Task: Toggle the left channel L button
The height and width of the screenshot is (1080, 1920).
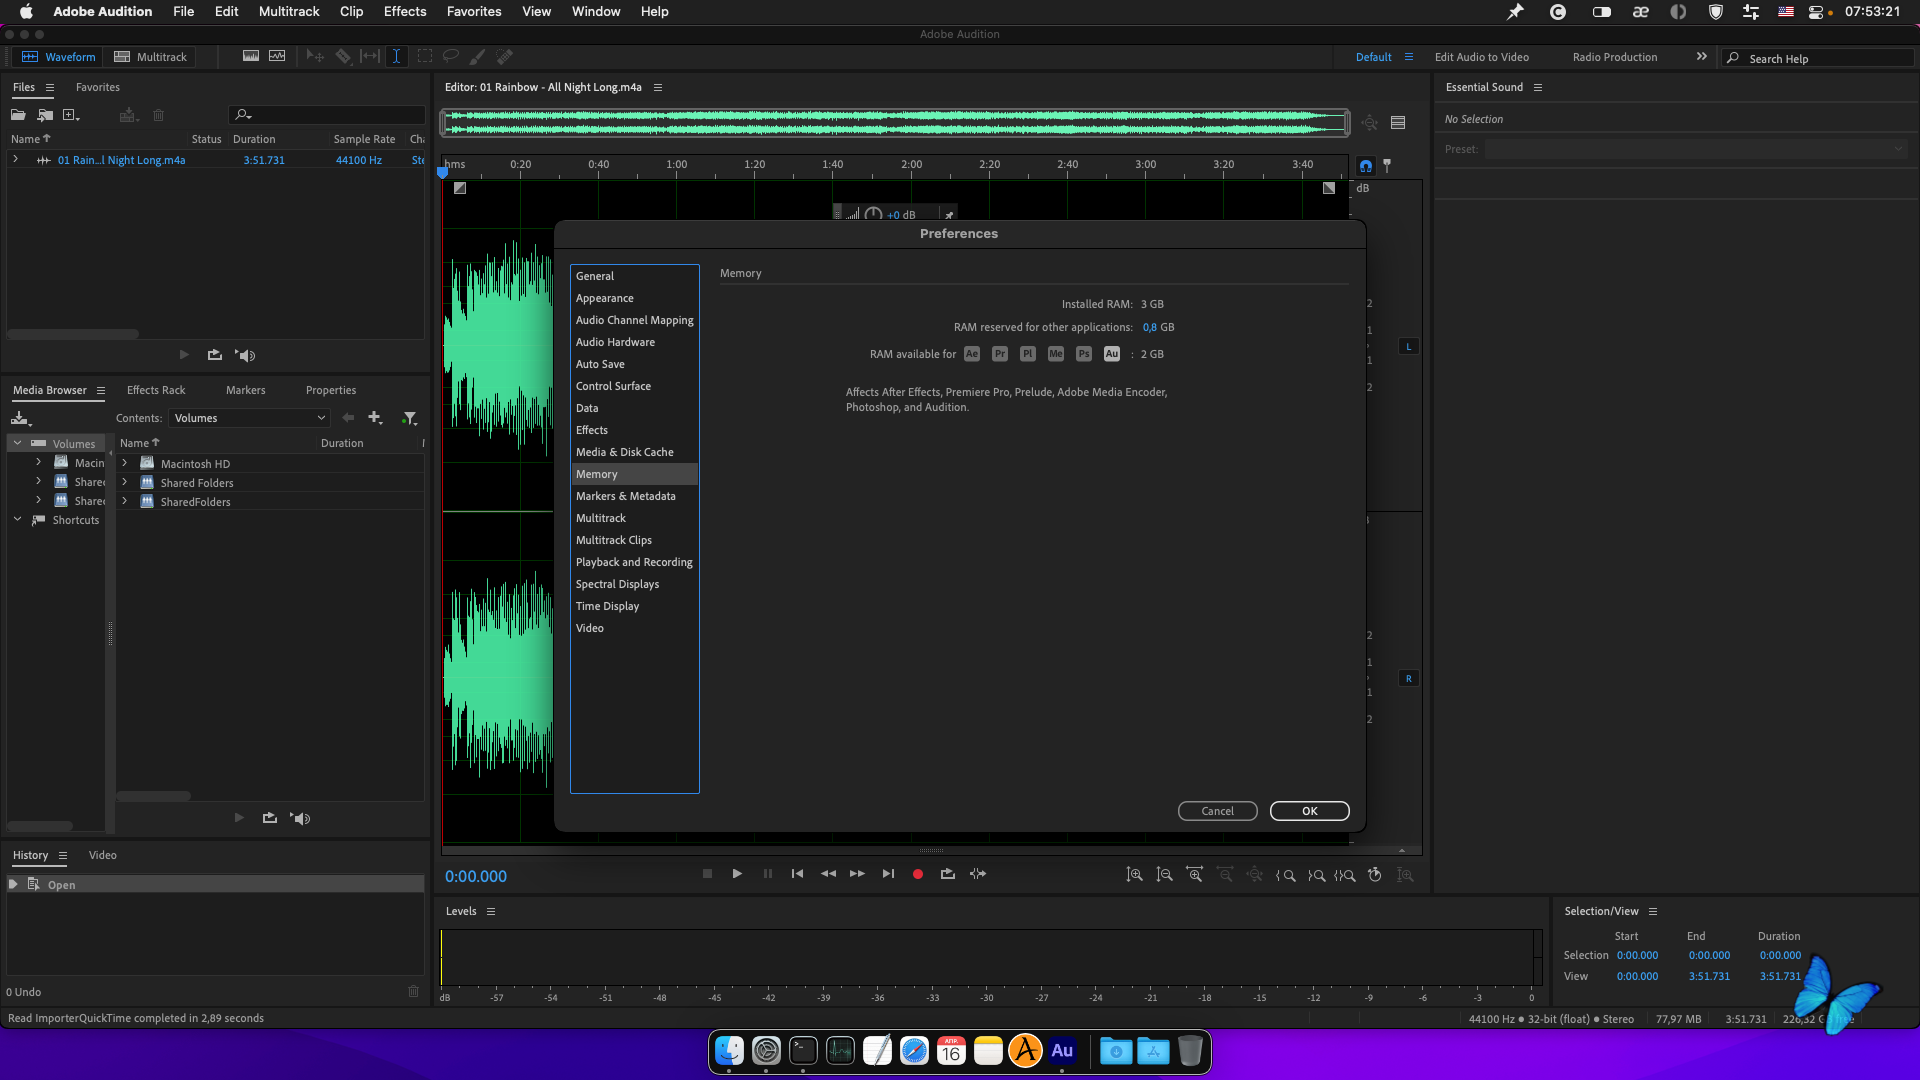Action: 1408,347
